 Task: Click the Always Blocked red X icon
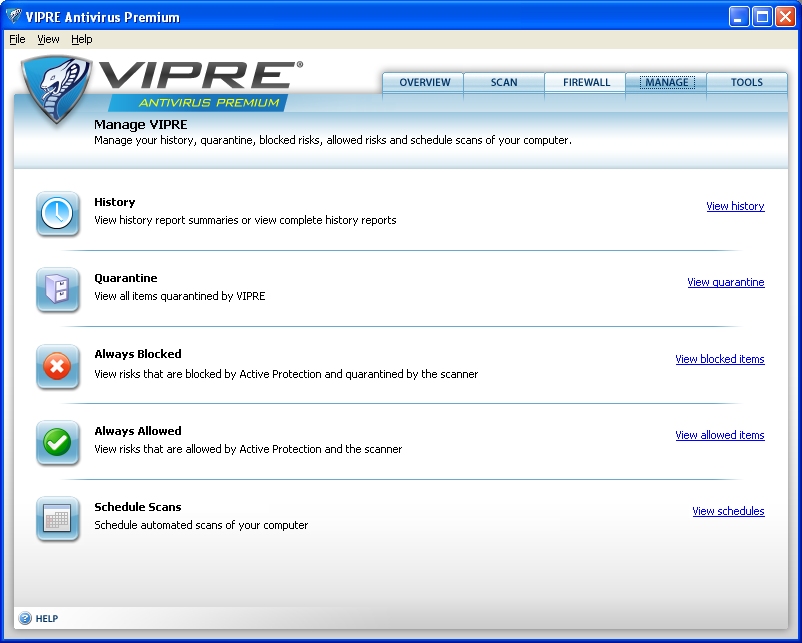tap(57, 366)
